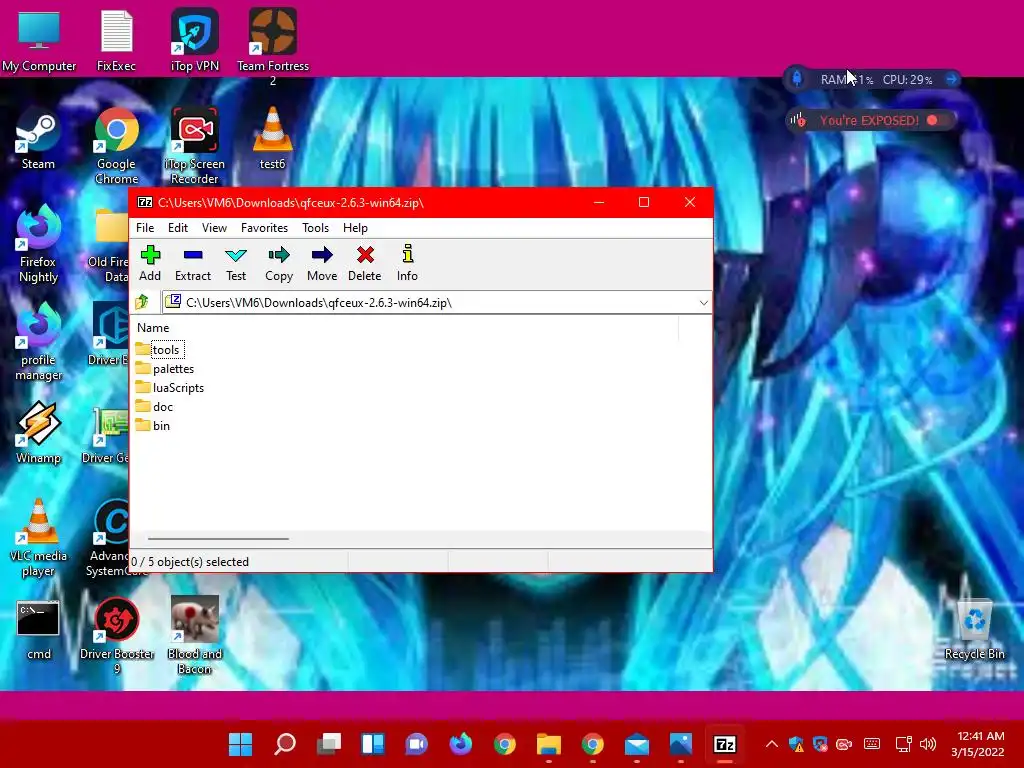Select the Firefox Nightly desktop shortcut
Viewport: 1024px width, 768px height.
pyautogui.click(x=39, y=243)
